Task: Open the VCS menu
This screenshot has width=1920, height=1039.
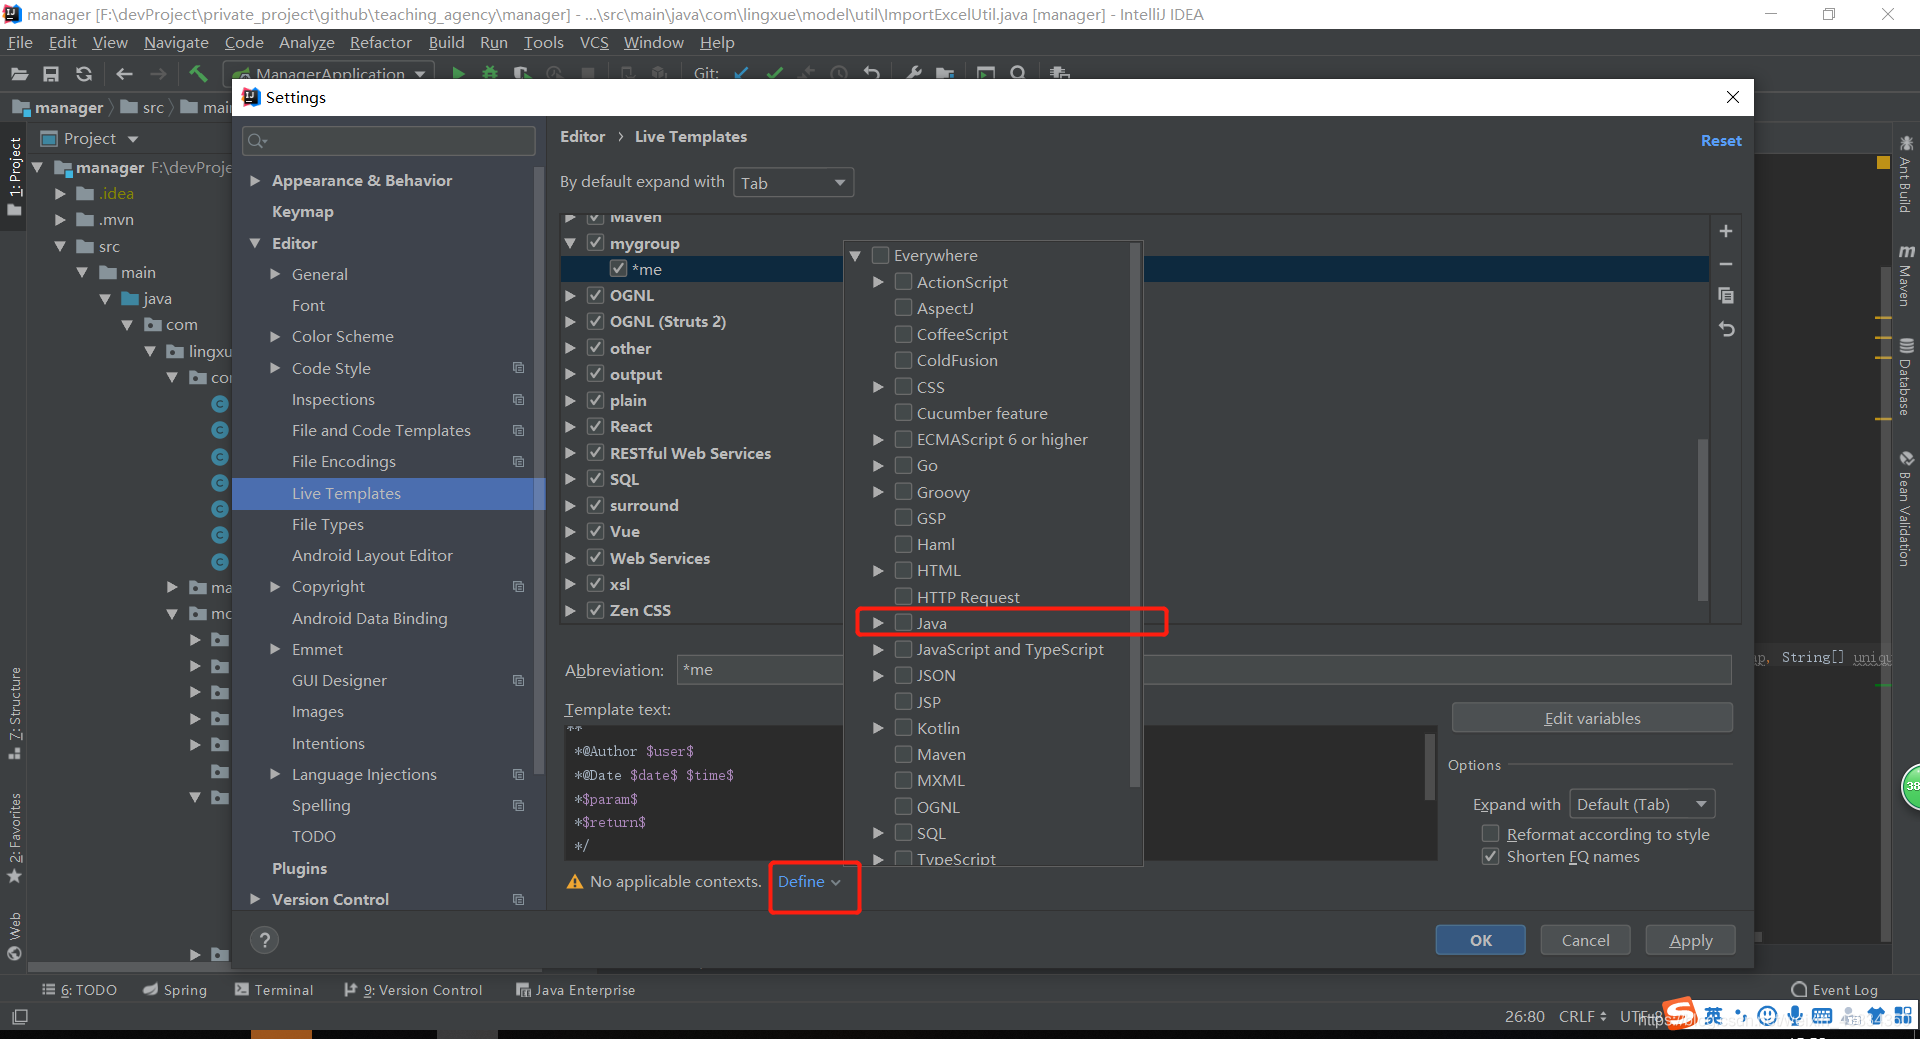Action: point(594,42)
